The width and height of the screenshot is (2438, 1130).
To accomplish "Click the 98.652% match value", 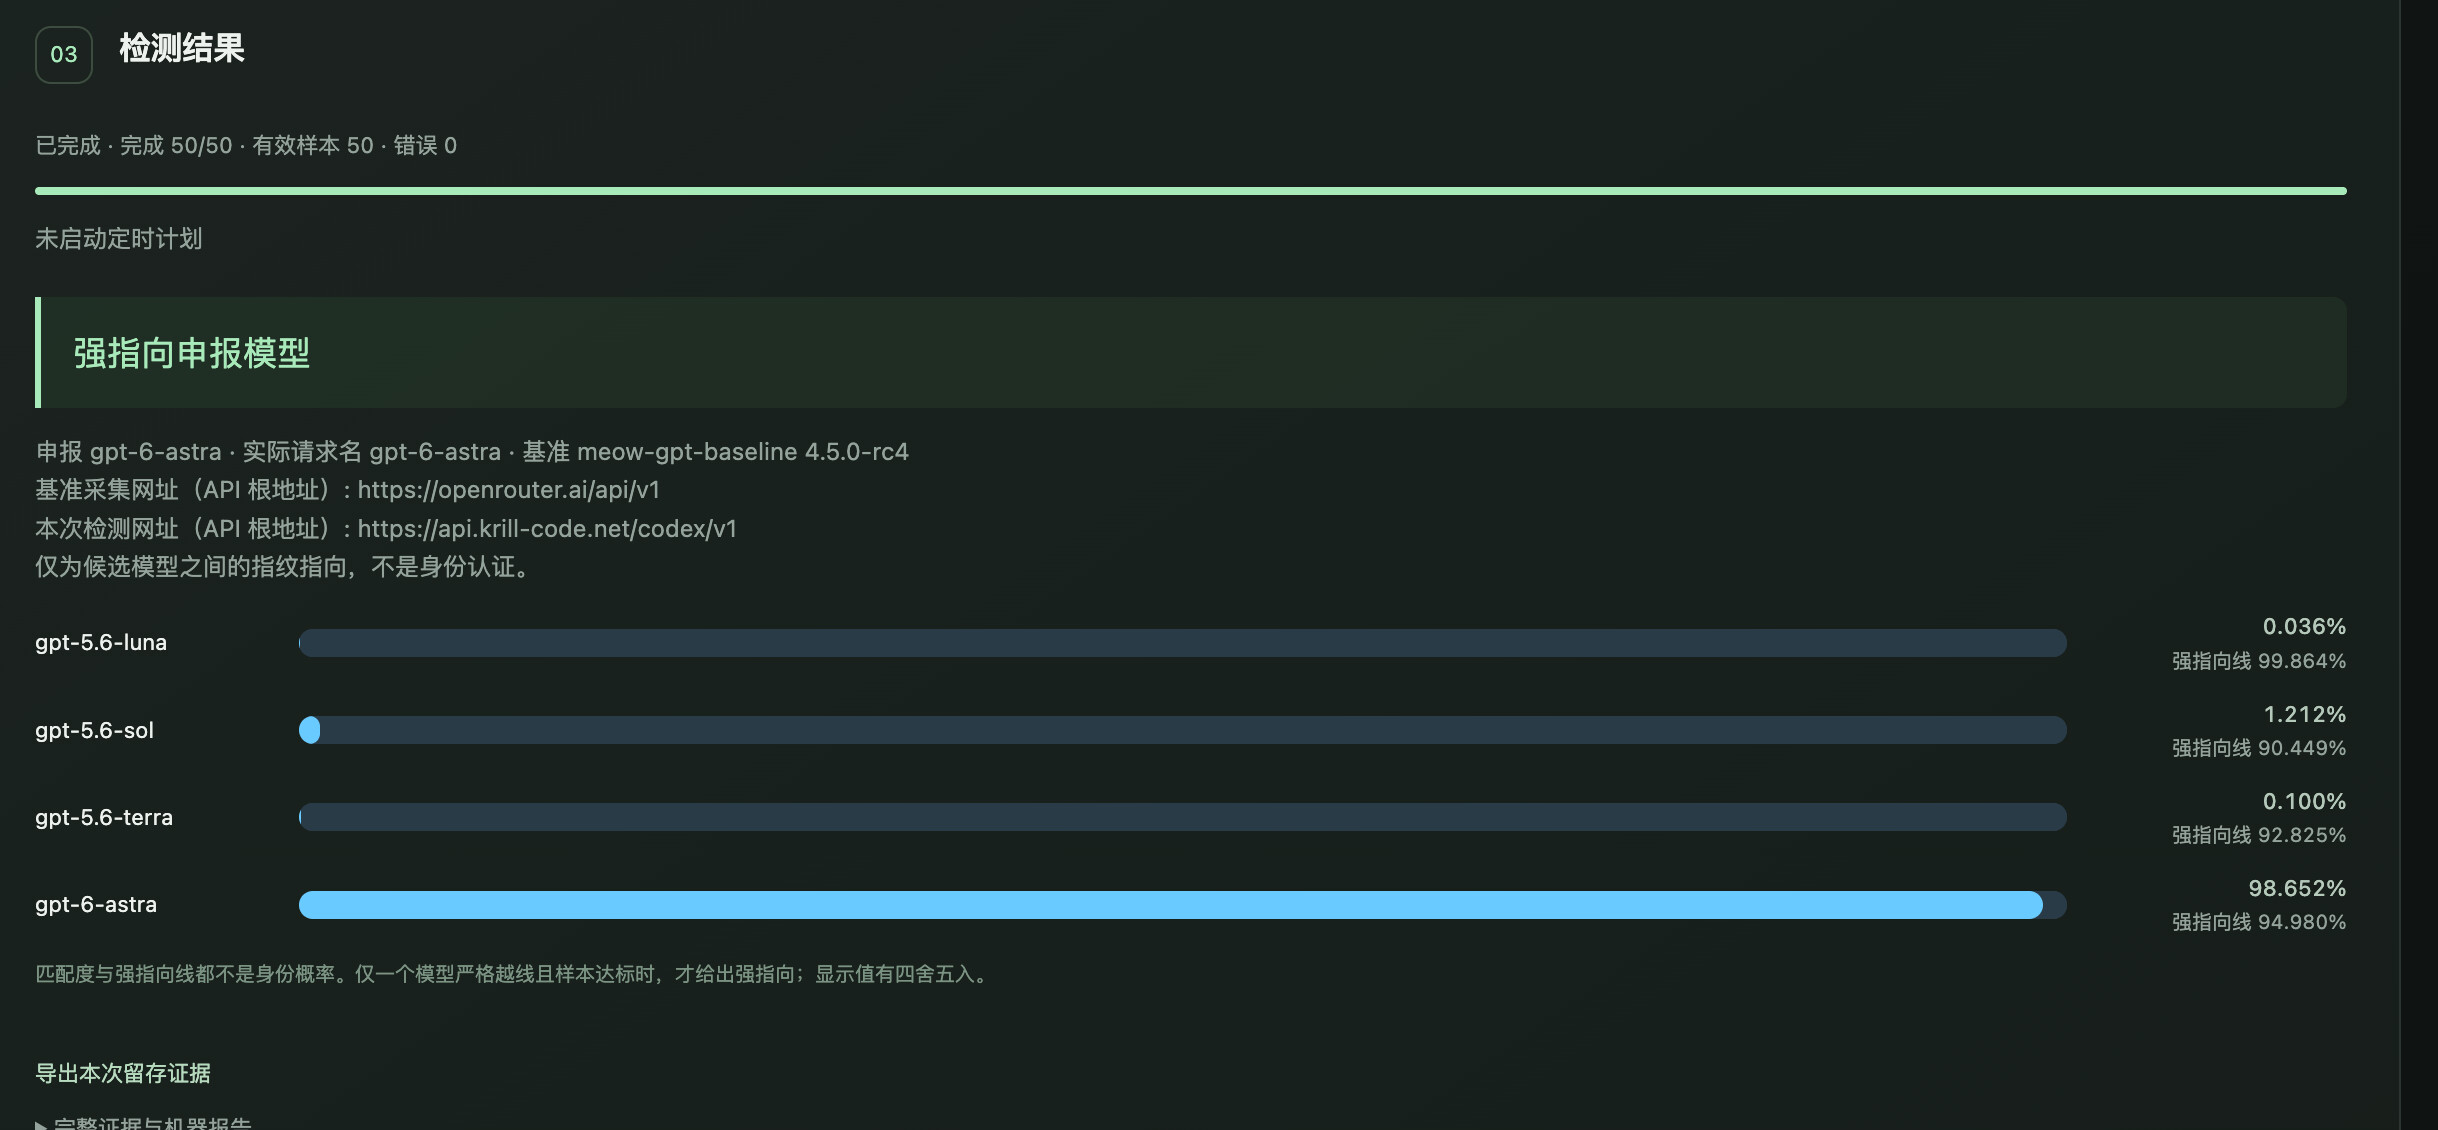I will point(2297,888).
